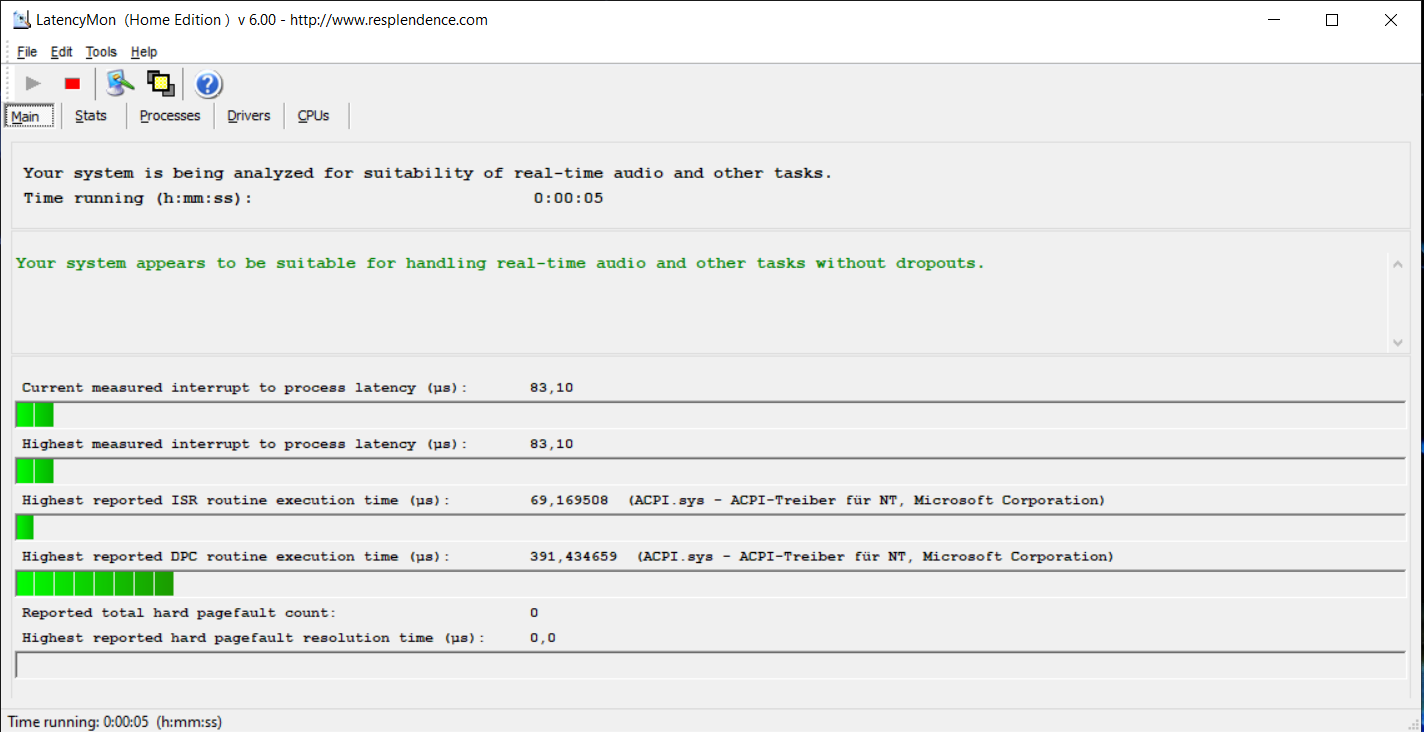Image resolution: width=1424 pixels, height=732 pixels.
Task: Click the LatencyMon icon in the title bar
Action: [x=21, y=20]
